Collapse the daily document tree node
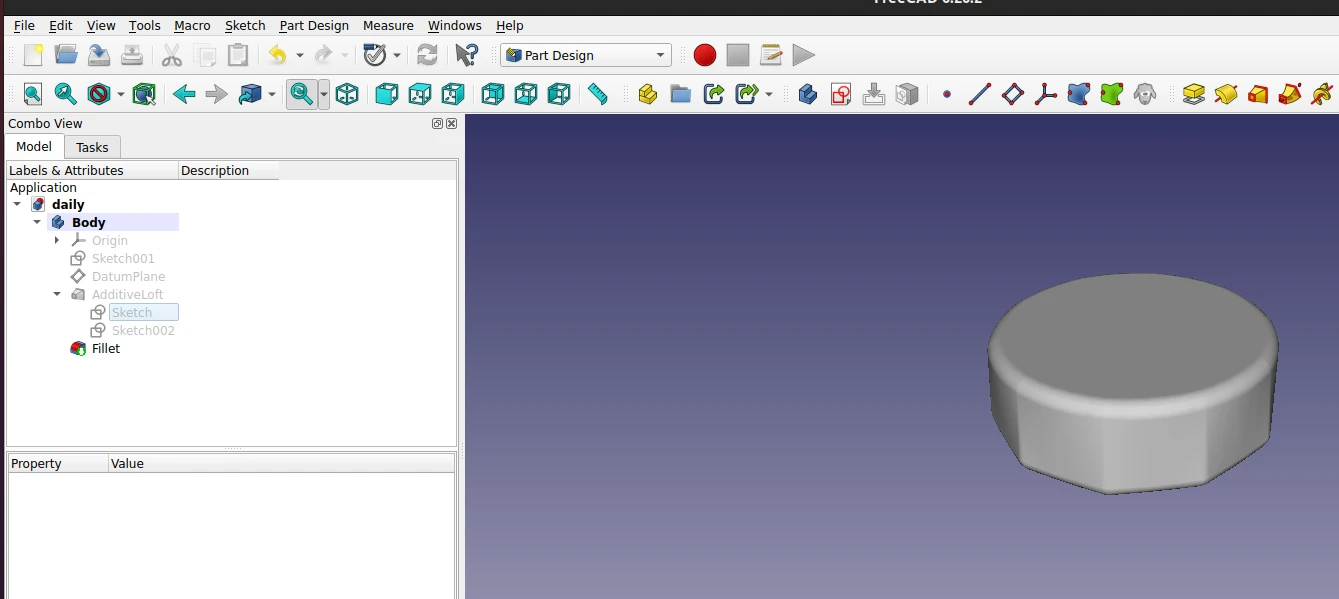Viewport: 1339px width, 599px height. tap(17, 204)
